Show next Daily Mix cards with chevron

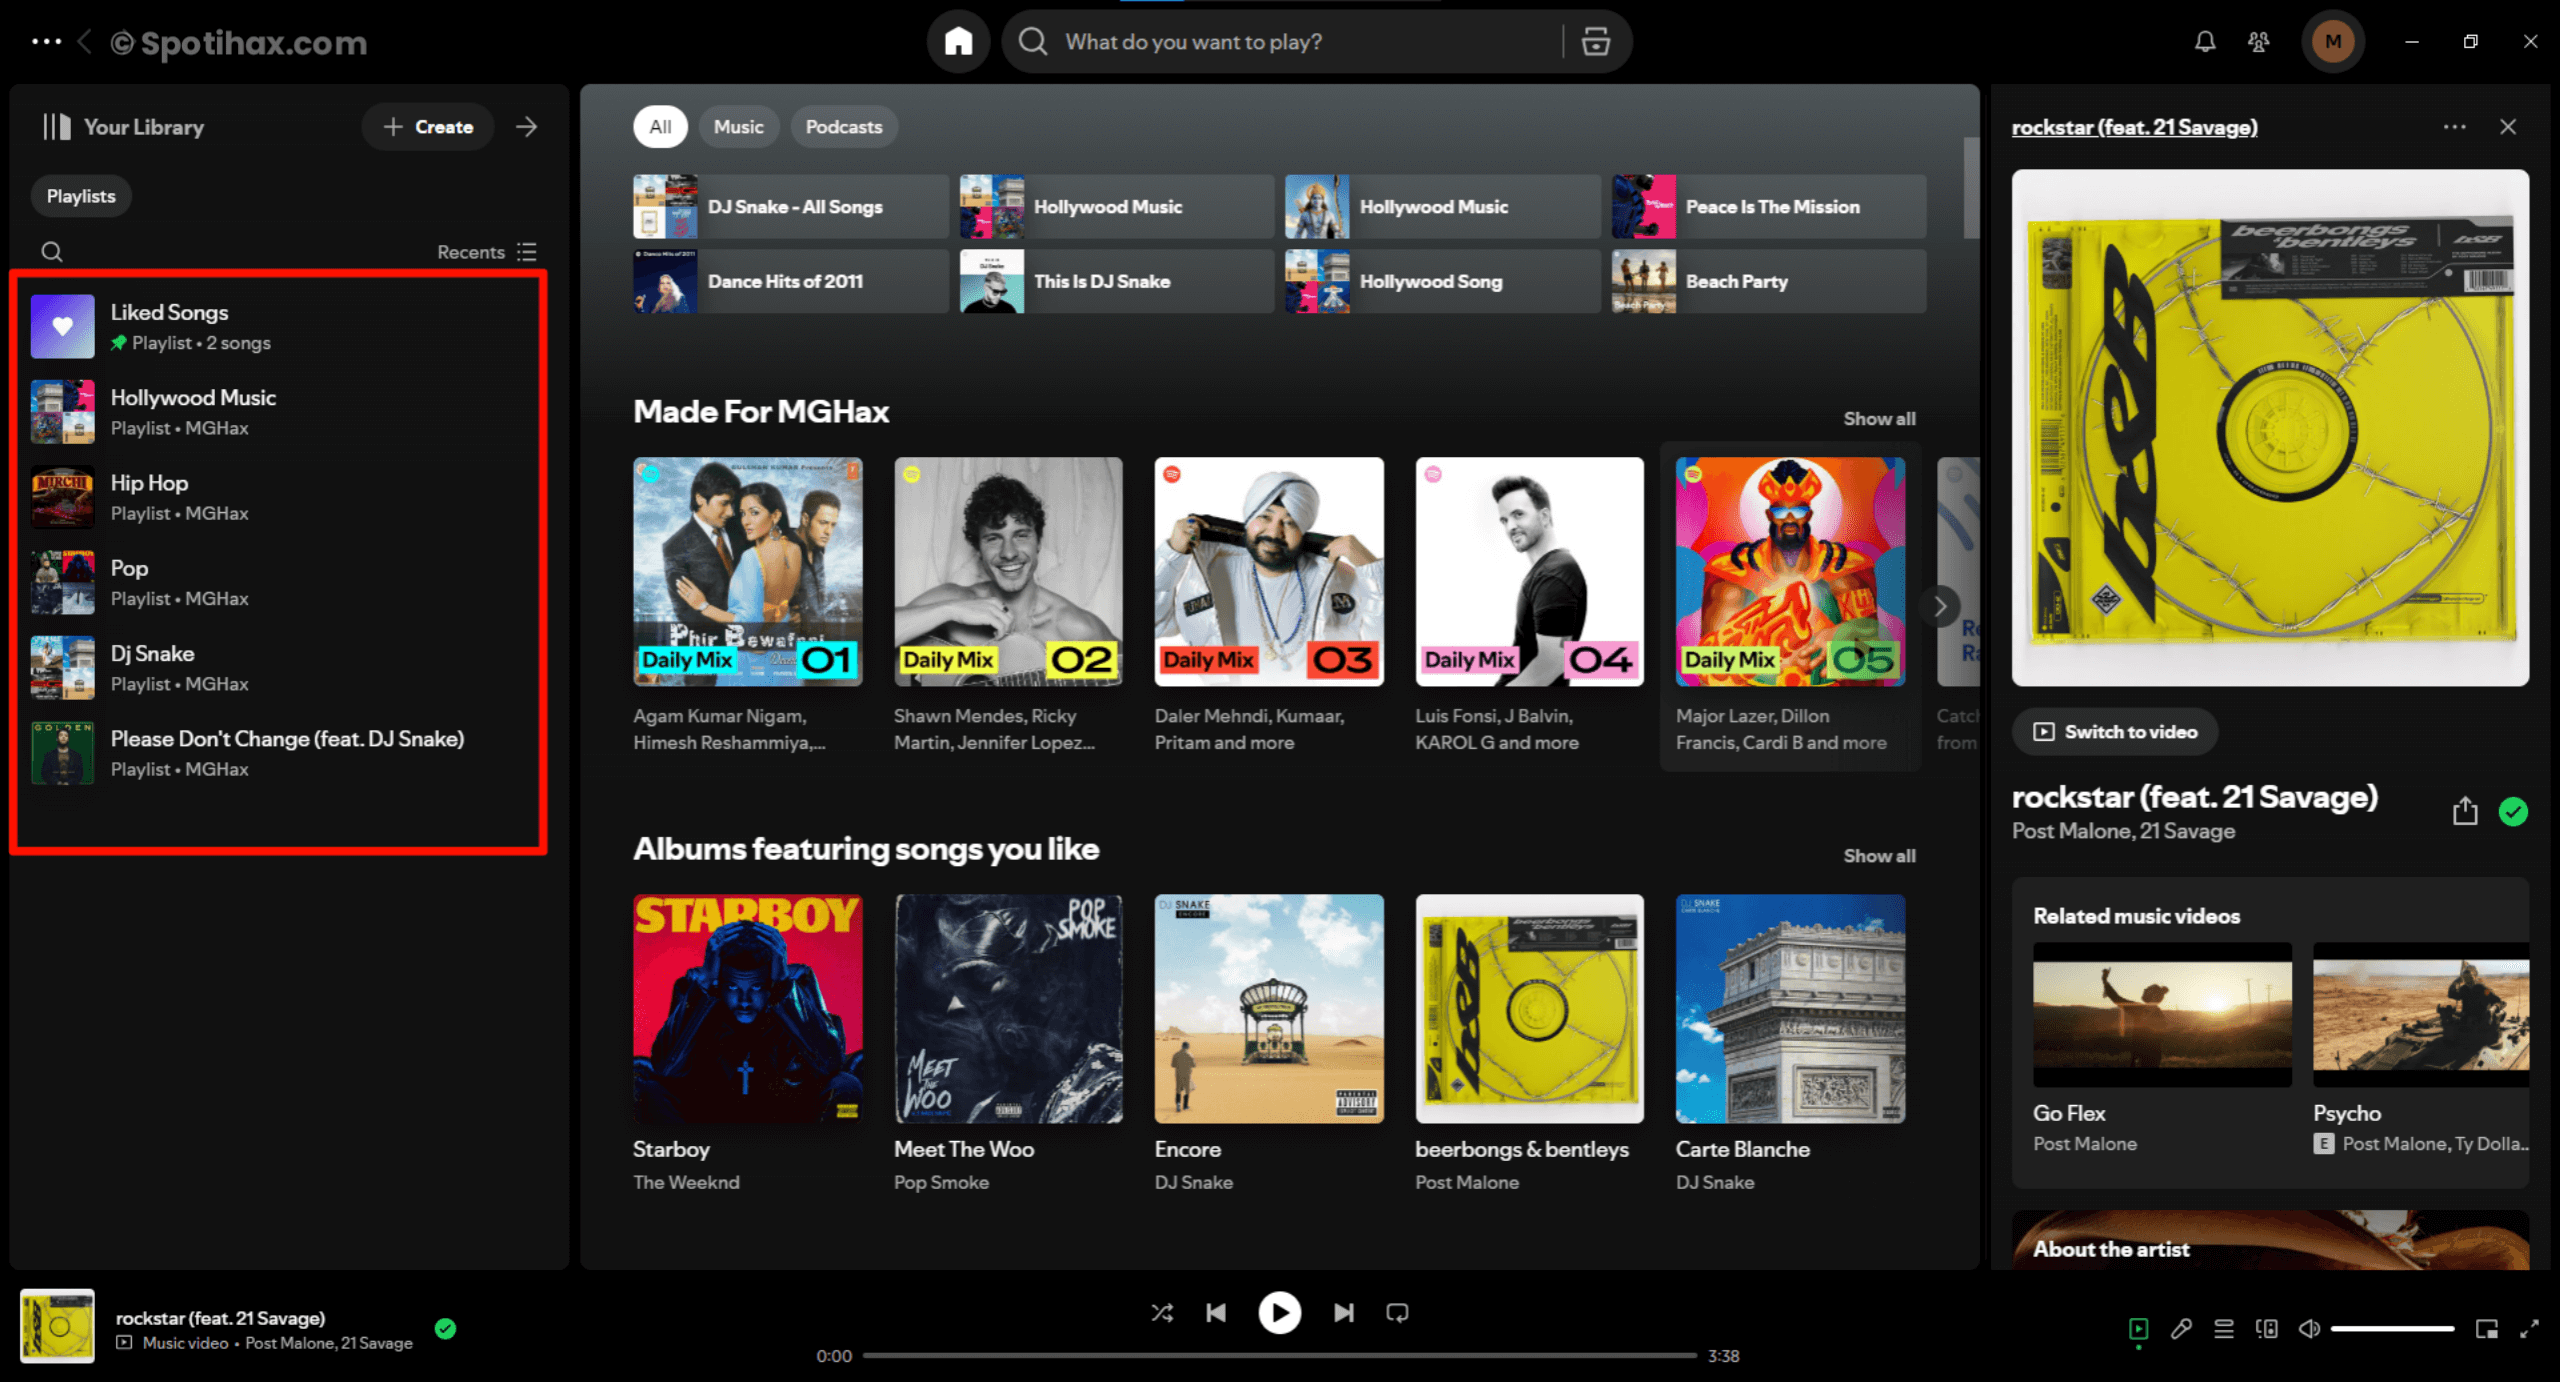point(1939,605)
